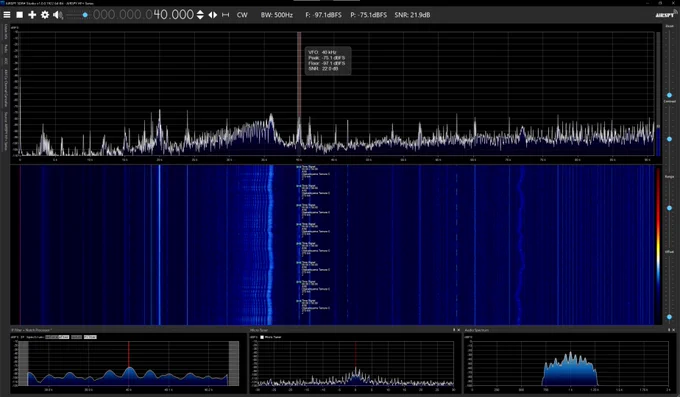Screen dimensions: 680x397
Task: Open the CW demodulation mode selector
Action: [x=242, y=15]
